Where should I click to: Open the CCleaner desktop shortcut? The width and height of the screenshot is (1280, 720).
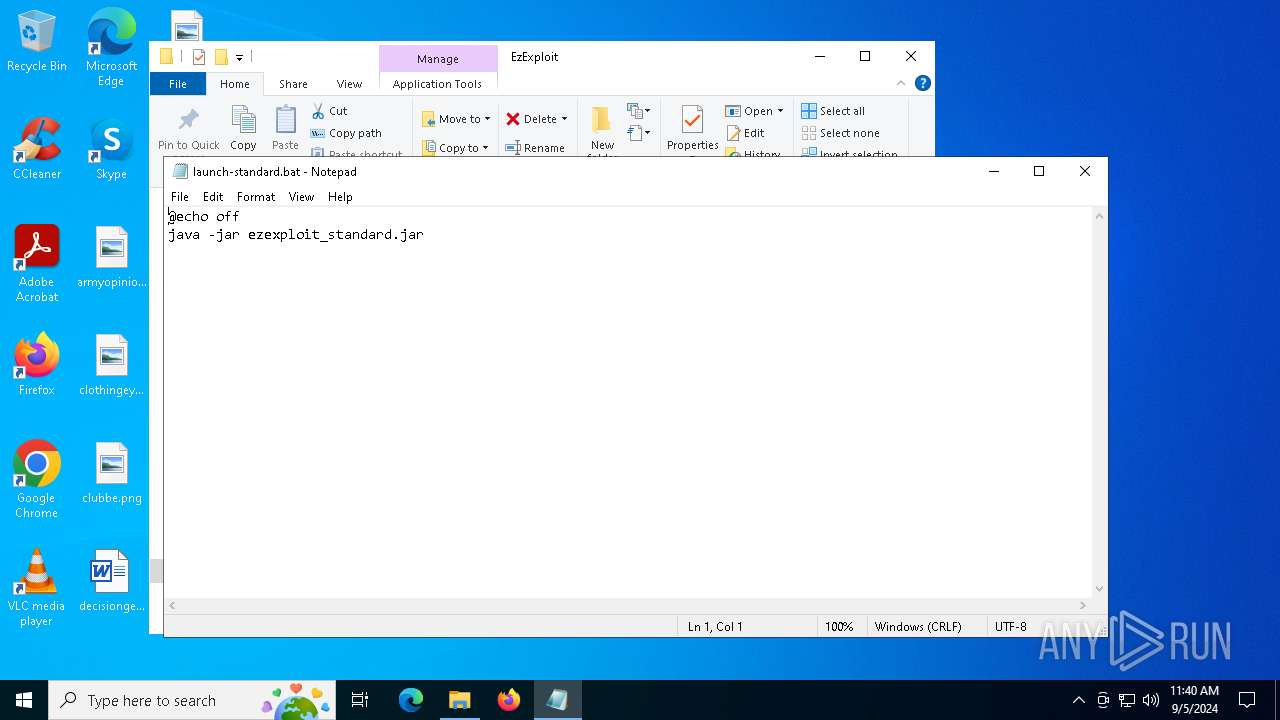37,149
